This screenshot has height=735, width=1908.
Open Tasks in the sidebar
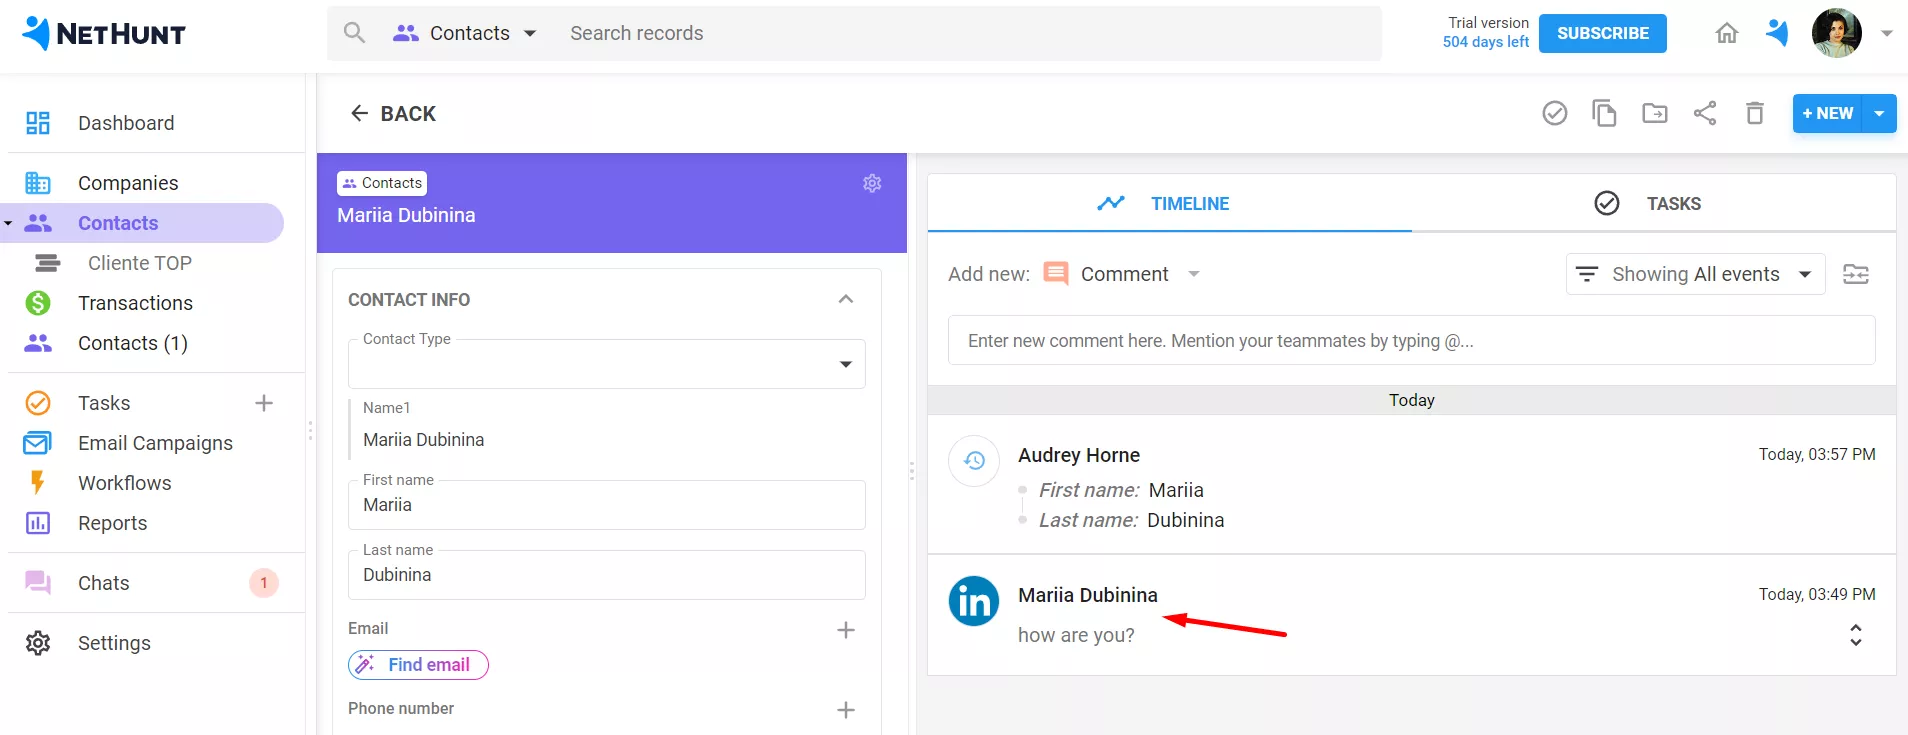coord(104,403)
